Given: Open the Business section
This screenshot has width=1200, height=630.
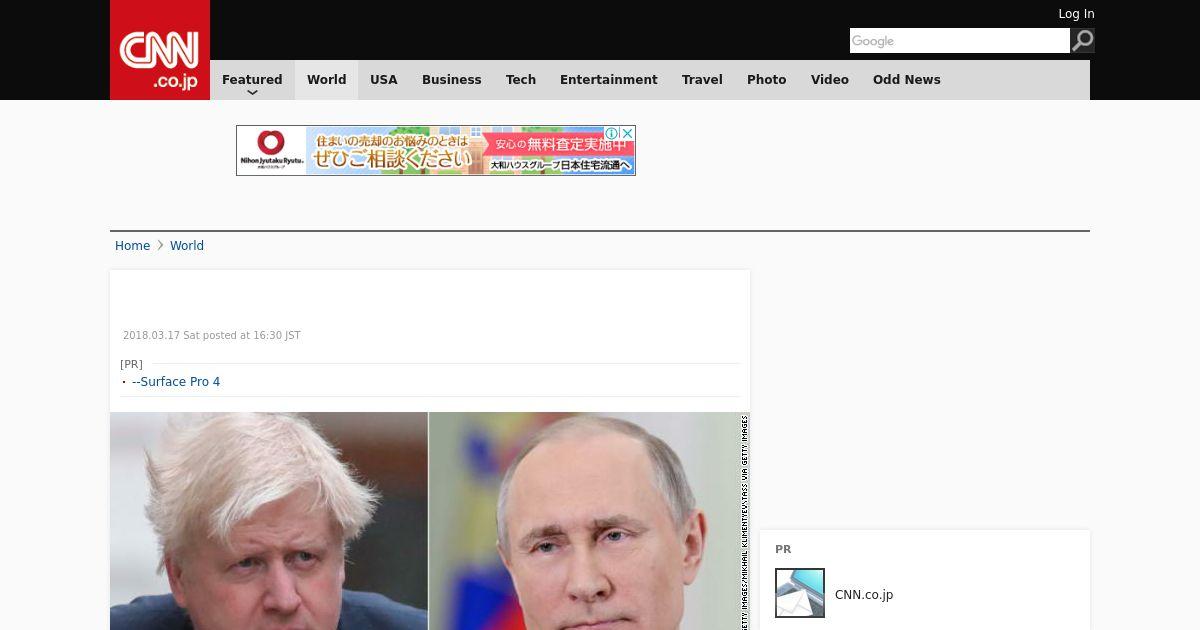Looking at the screenshot, I should (452, 80).
